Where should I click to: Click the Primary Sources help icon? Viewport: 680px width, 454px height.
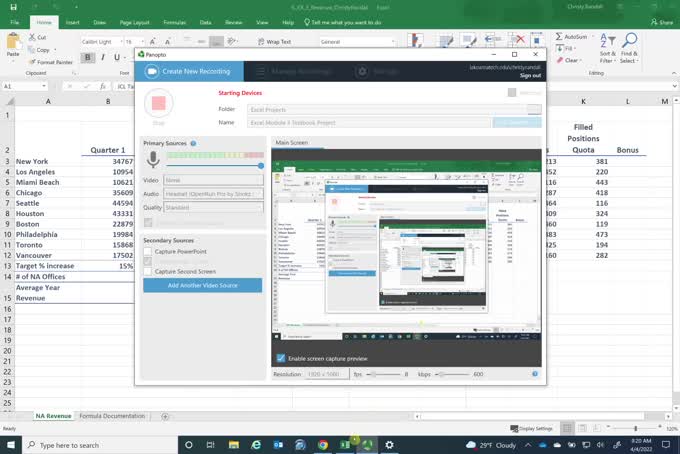pos(193,143)
